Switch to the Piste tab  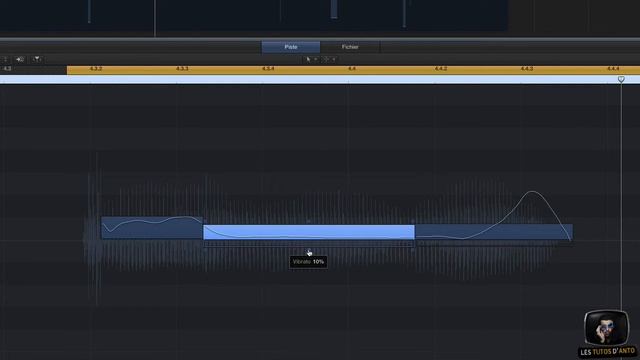pos(291,47)
